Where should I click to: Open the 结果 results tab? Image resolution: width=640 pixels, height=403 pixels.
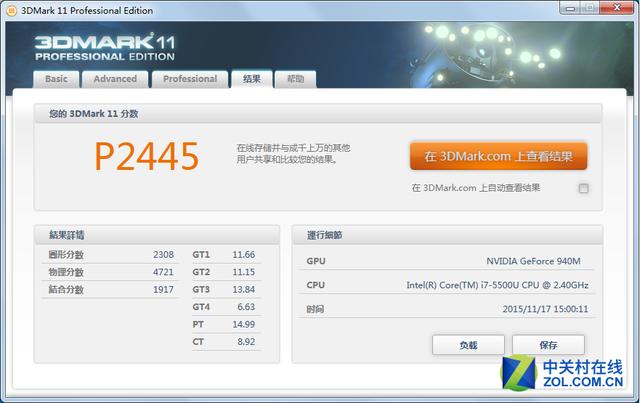coord(252,79)
